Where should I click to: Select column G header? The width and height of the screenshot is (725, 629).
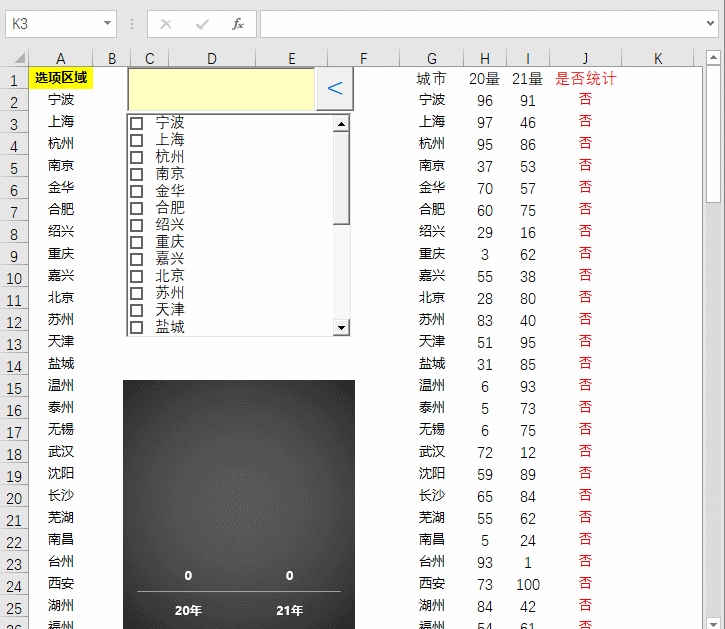[x=431, y=58]
